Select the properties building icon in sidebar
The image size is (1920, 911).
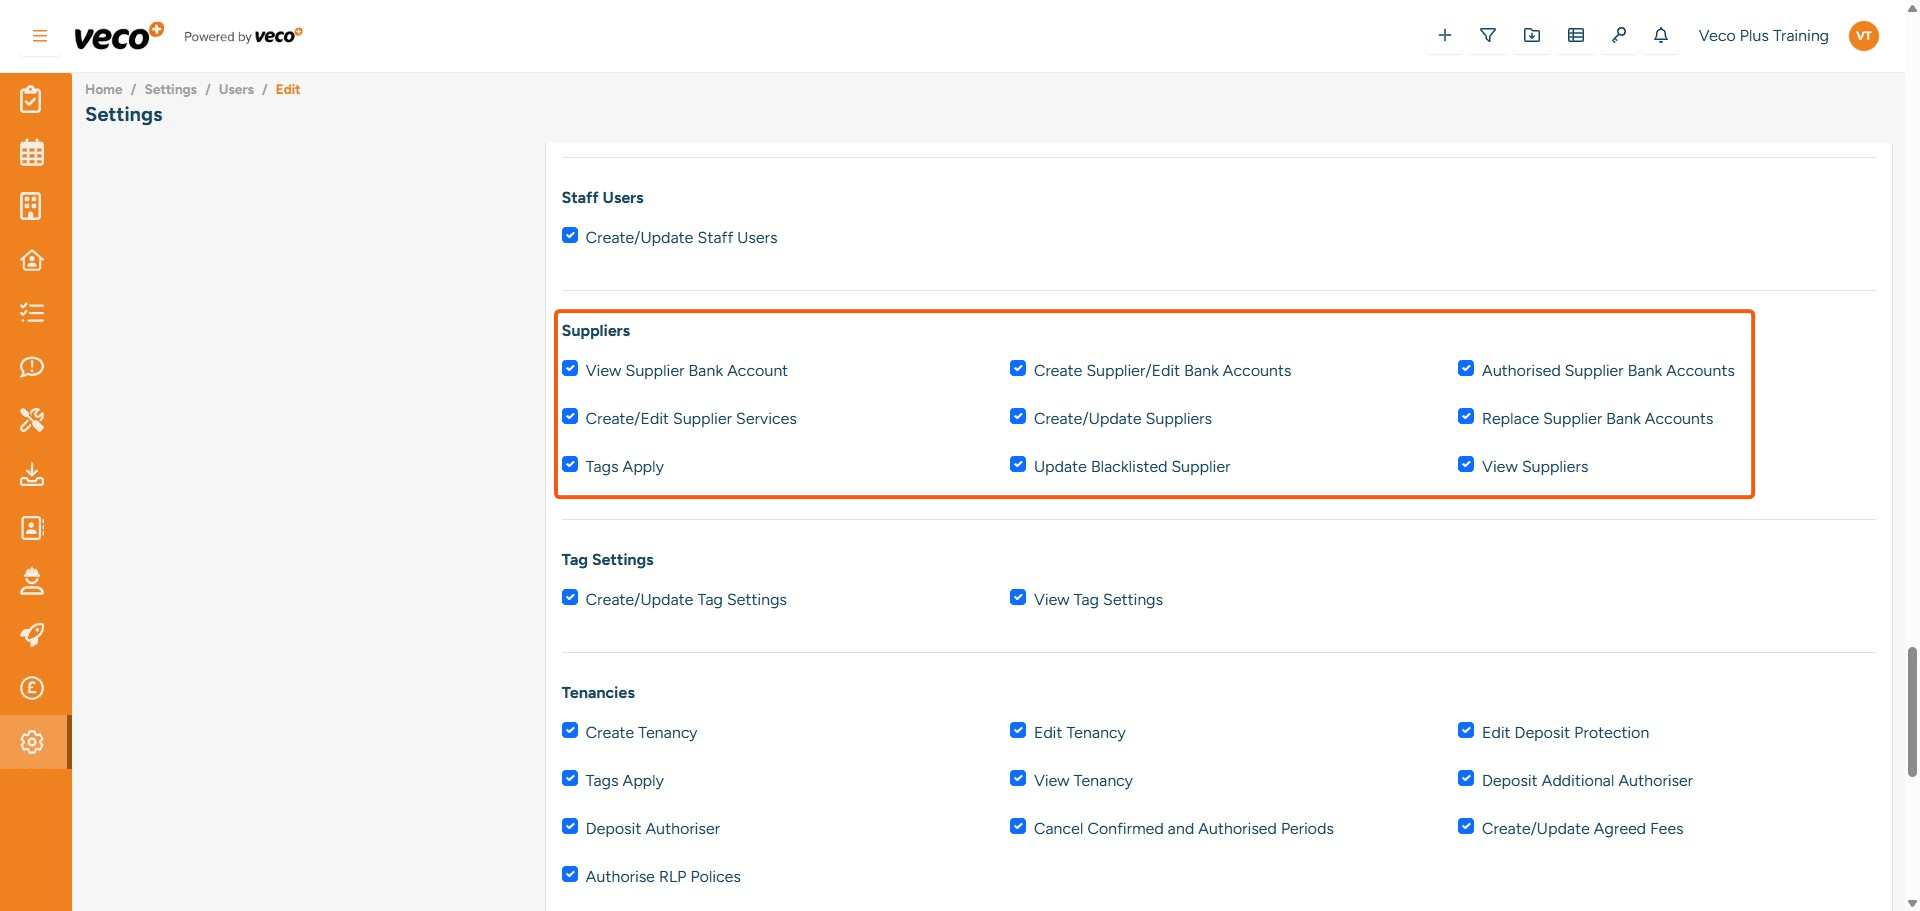(32, 206)
